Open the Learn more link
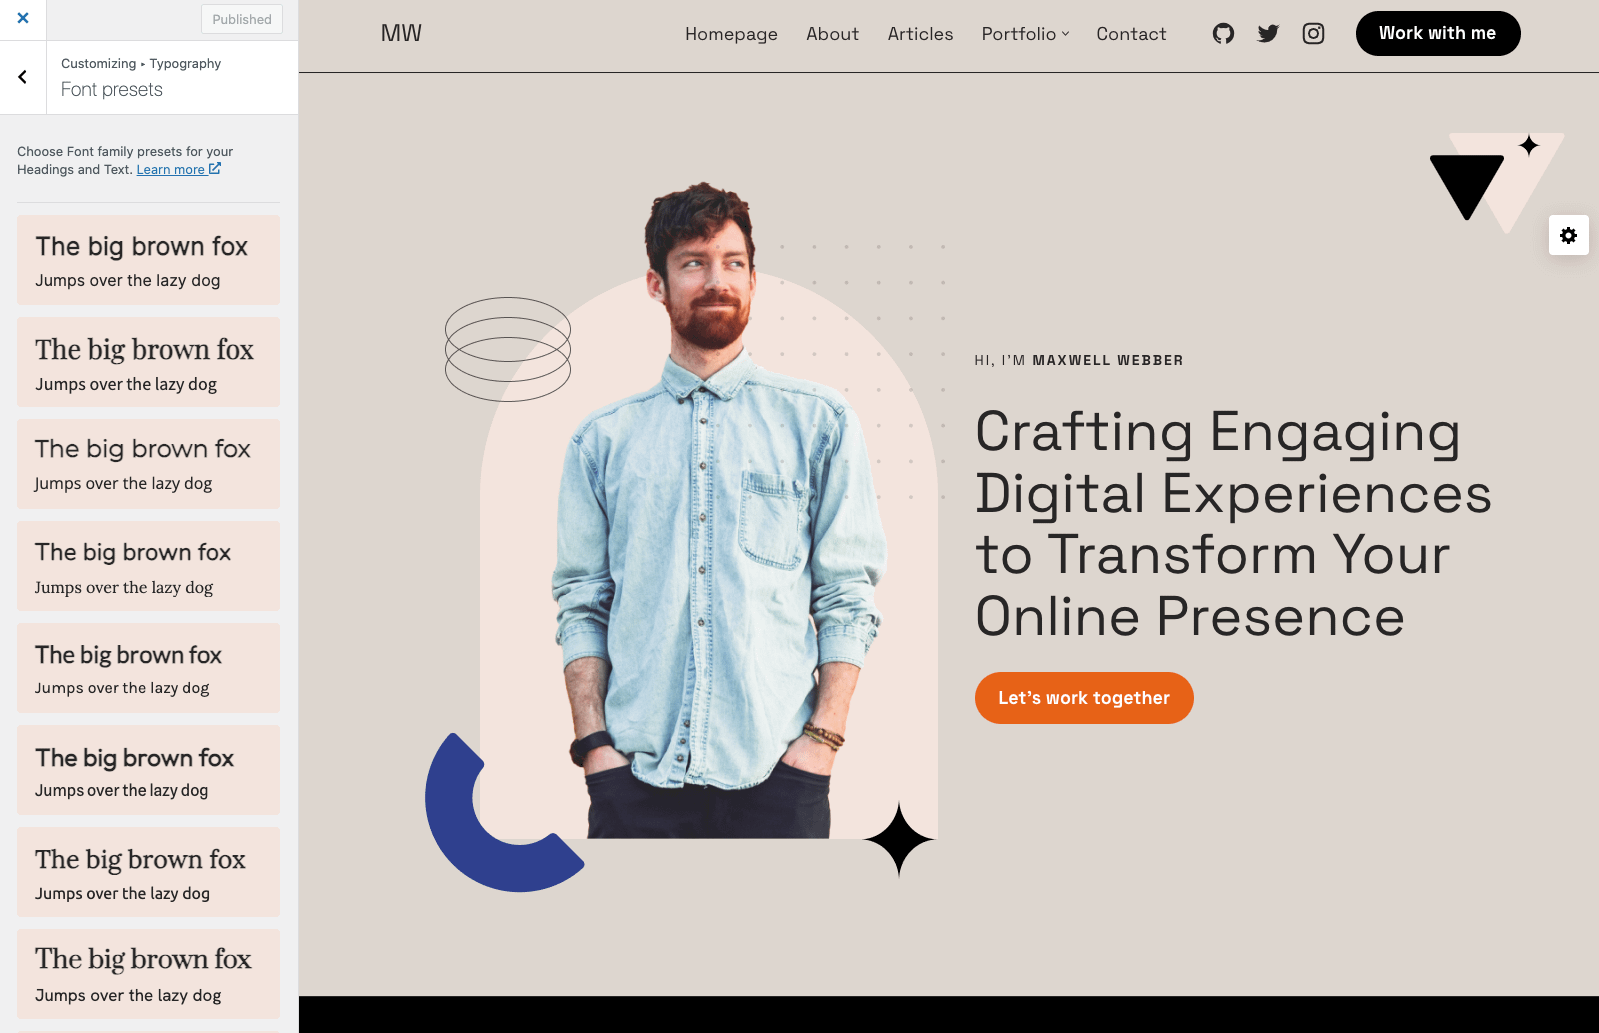1599x1033 pixels. (170, 170)
